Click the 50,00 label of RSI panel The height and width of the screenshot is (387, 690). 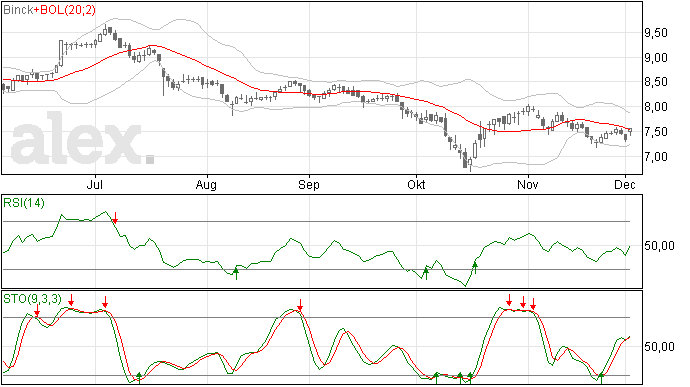pyautogui.click(x=659, y=246)
